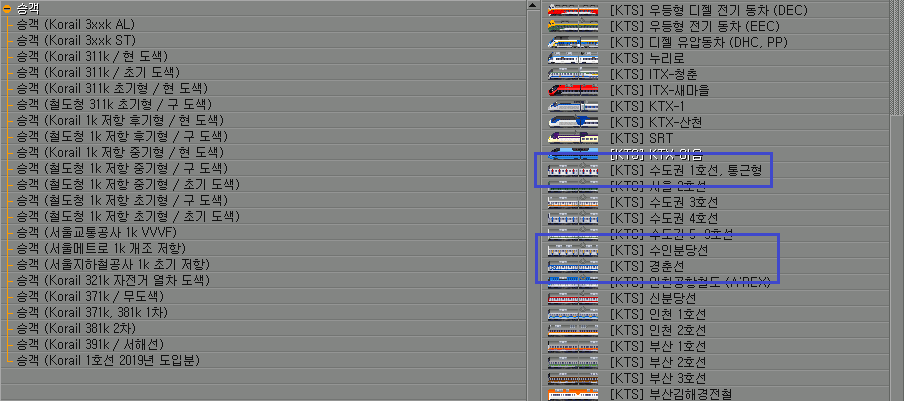Click the 누리로 train icon
The image size is (904, 401).
click(x=573, y=58)
